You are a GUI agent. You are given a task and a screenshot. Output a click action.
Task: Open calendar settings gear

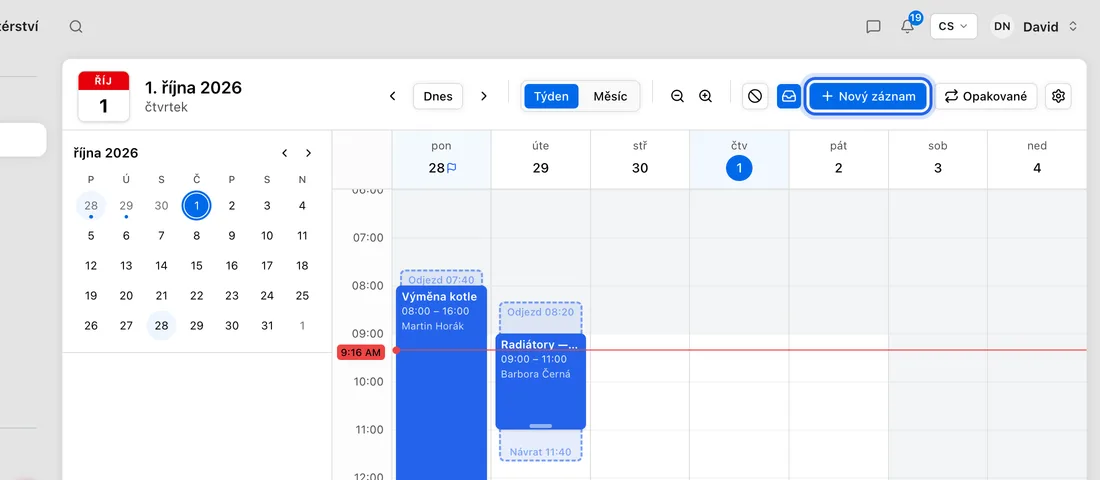[1059, 96]
